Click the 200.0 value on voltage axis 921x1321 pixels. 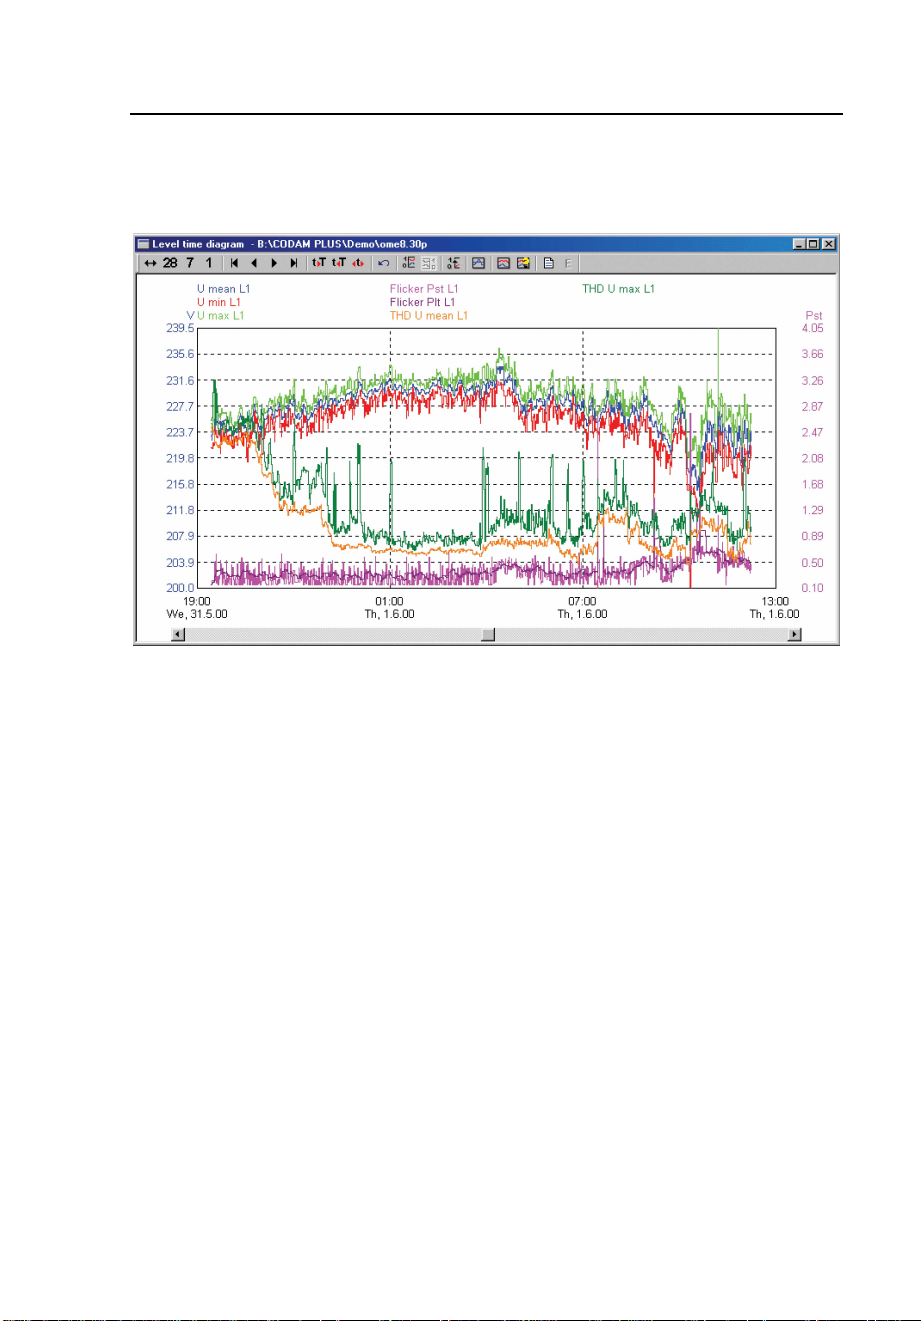point(180,588)
